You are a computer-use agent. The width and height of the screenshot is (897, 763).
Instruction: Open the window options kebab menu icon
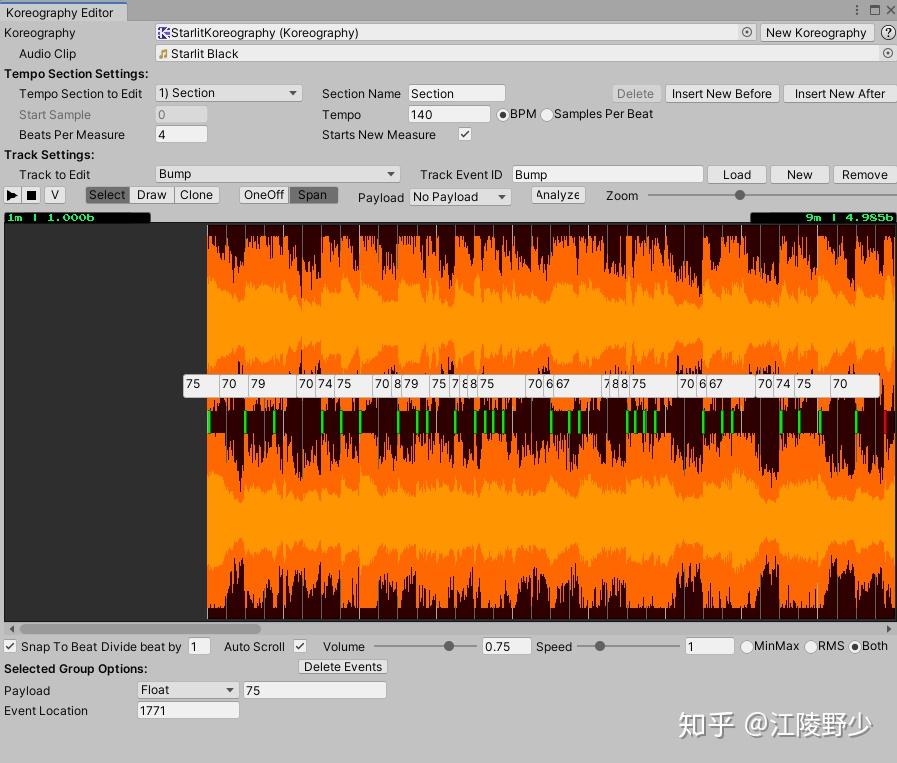coord(856,10)
